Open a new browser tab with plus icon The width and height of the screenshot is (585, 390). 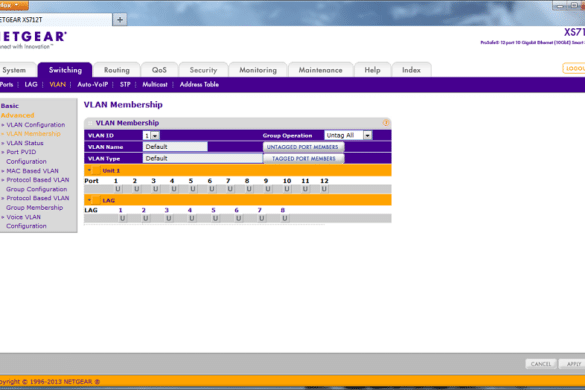(120, 20)
